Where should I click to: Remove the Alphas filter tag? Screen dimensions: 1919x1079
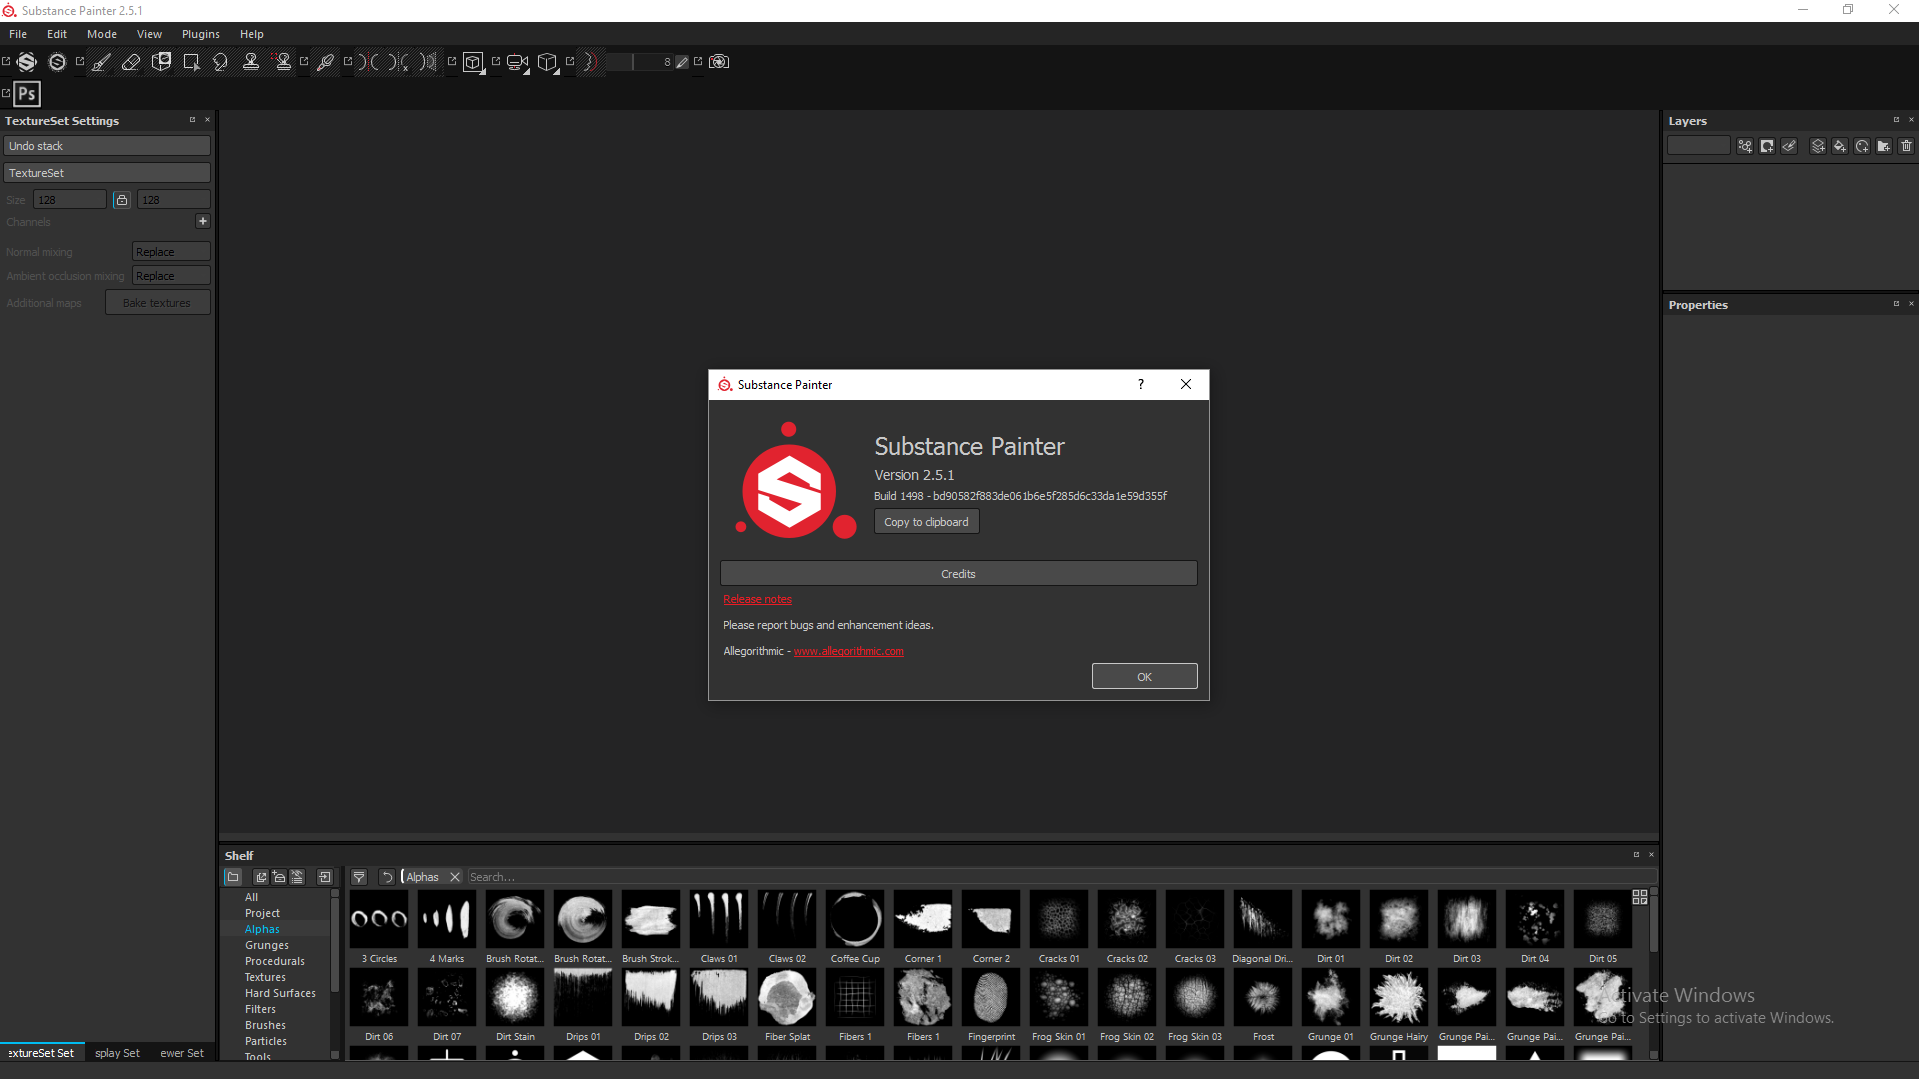tap(455, 877)
